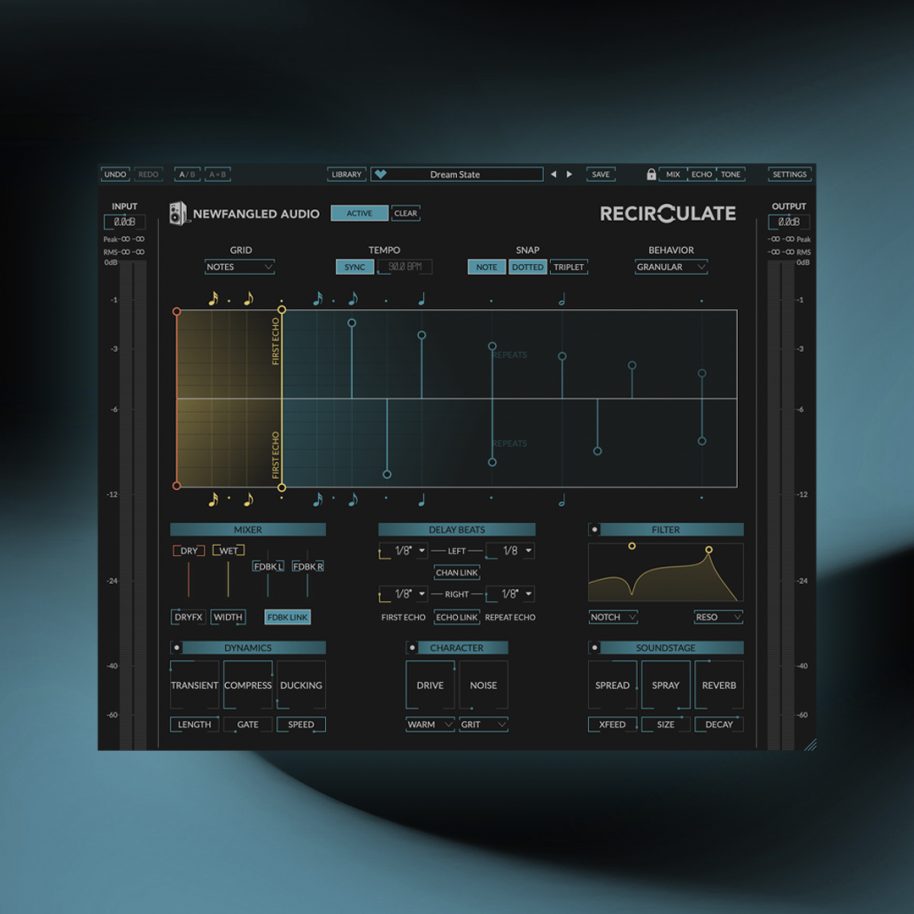Screen dimensions: 914x914
Task: Click the next preset arrow
Action: click(x=569, y=173)
